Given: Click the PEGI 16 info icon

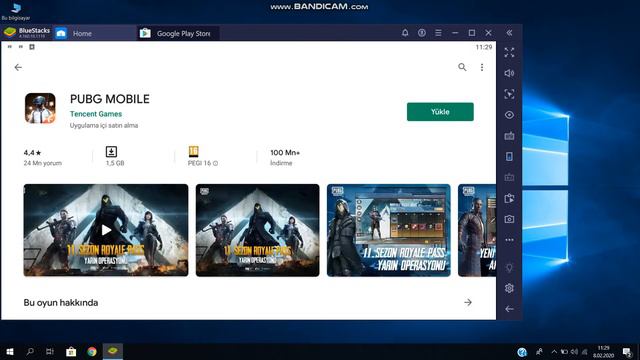Looking at the screenshot, I should tap(216, 163).
